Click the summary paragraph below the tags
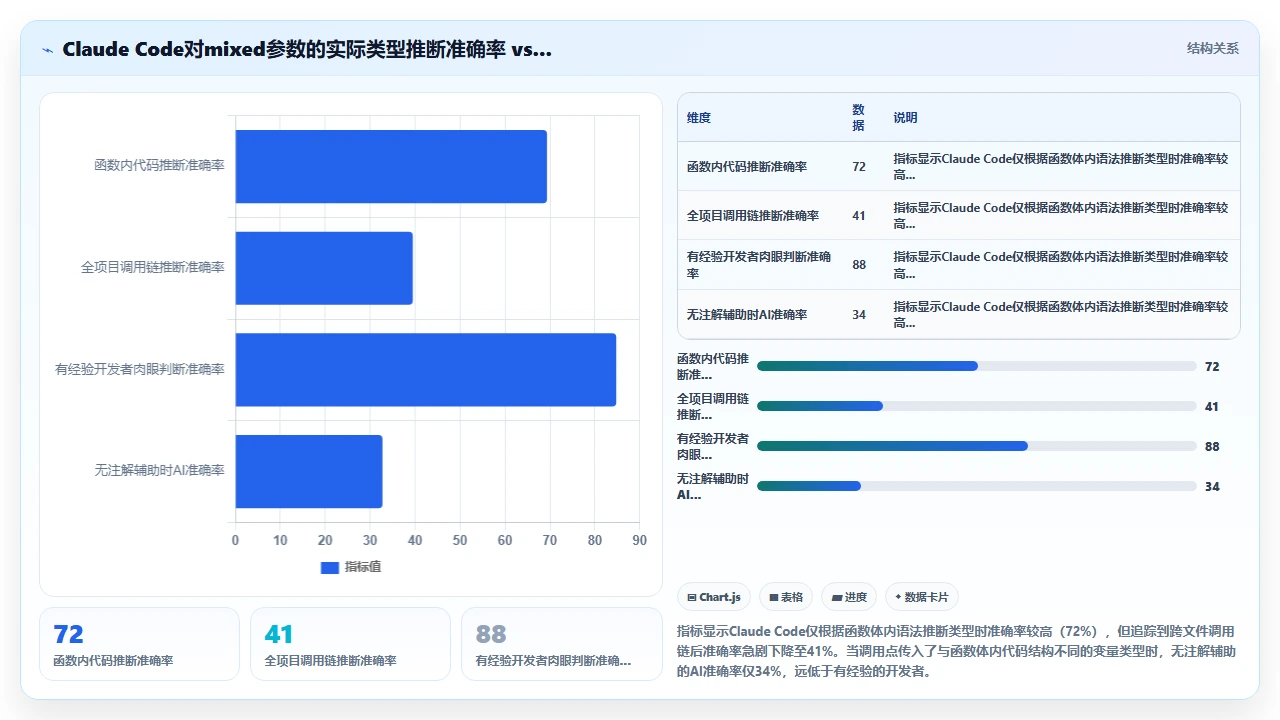This screenshot has height=720, width=1280. click(x=958, y=651)
